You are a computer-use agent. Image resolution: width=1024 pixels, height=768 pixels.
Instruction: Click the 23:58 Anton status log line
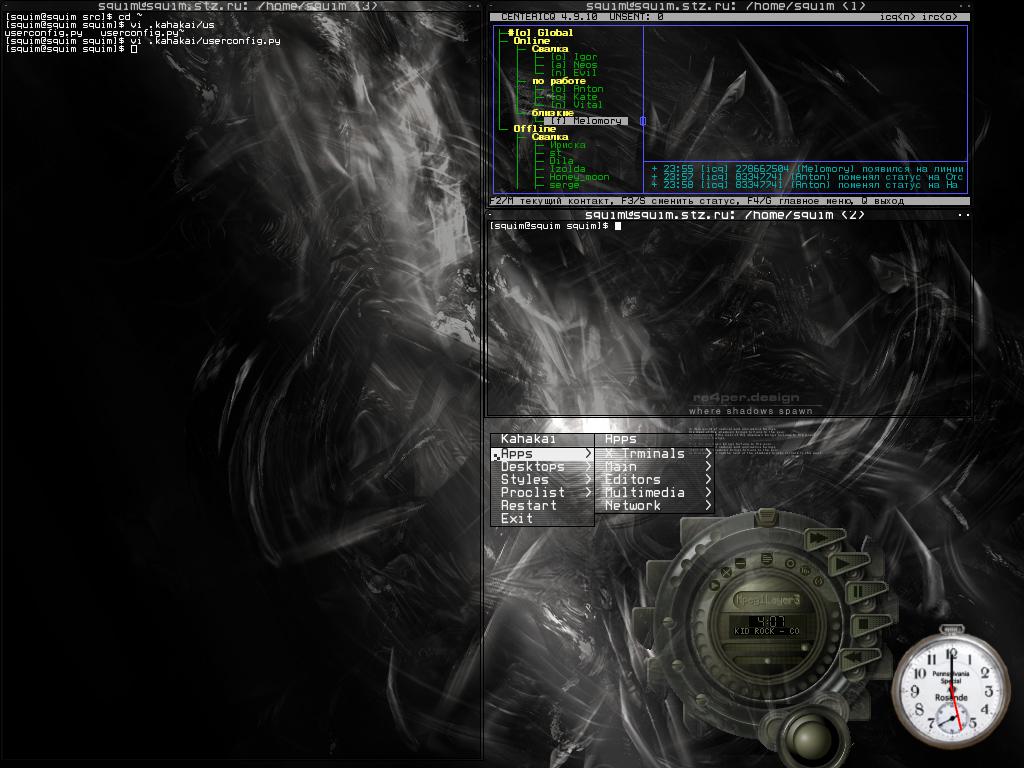(807, 185)
